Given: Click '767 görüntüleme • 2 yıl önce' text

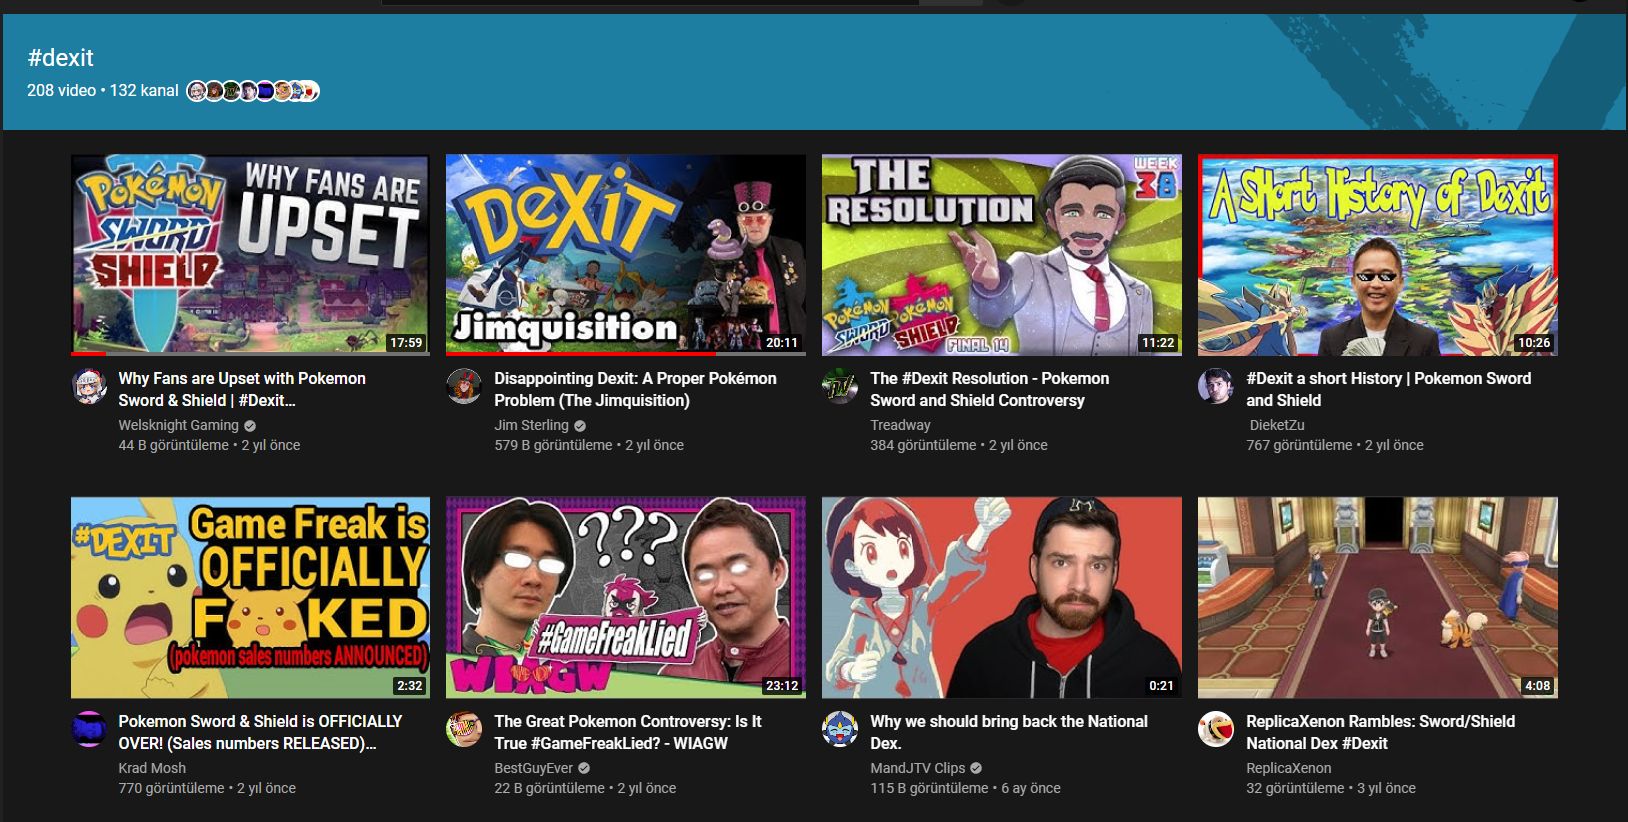Looking at the screenshot, I should click(1335, 445).
